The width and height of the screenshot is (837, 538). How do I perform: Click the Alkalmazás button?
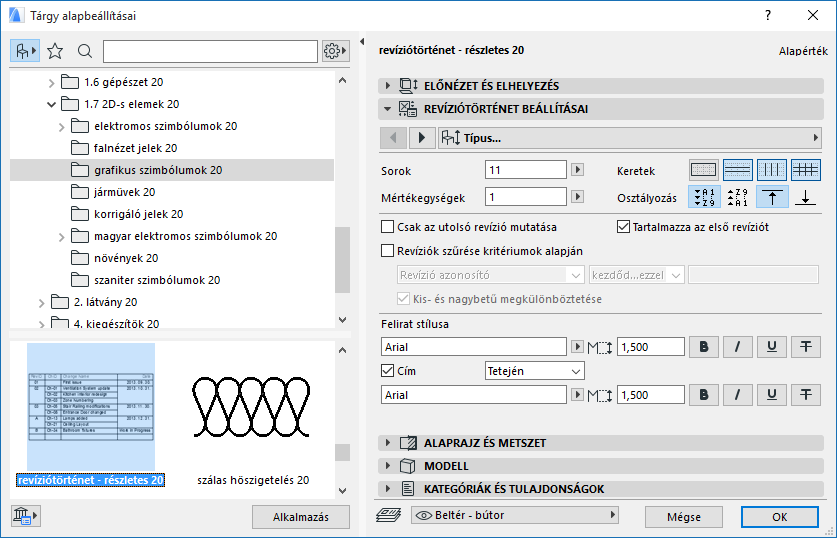300,517
